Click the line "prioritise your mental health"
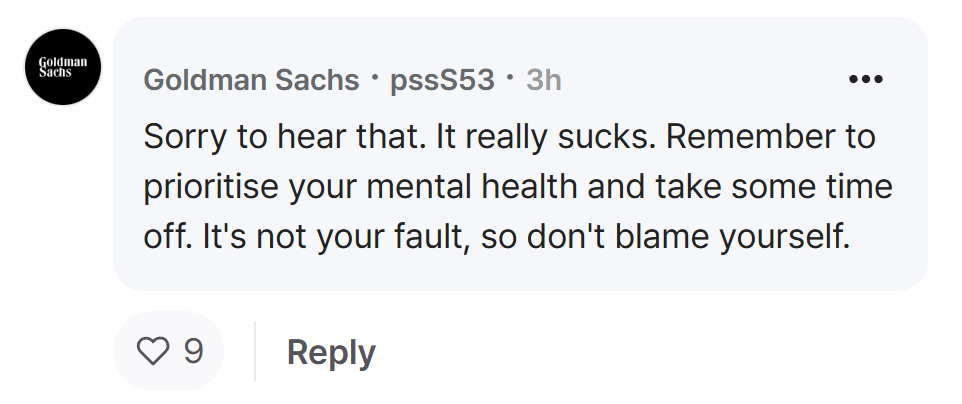Image resolution: width=962 pixels, height=404 pixels. [518, 187]
